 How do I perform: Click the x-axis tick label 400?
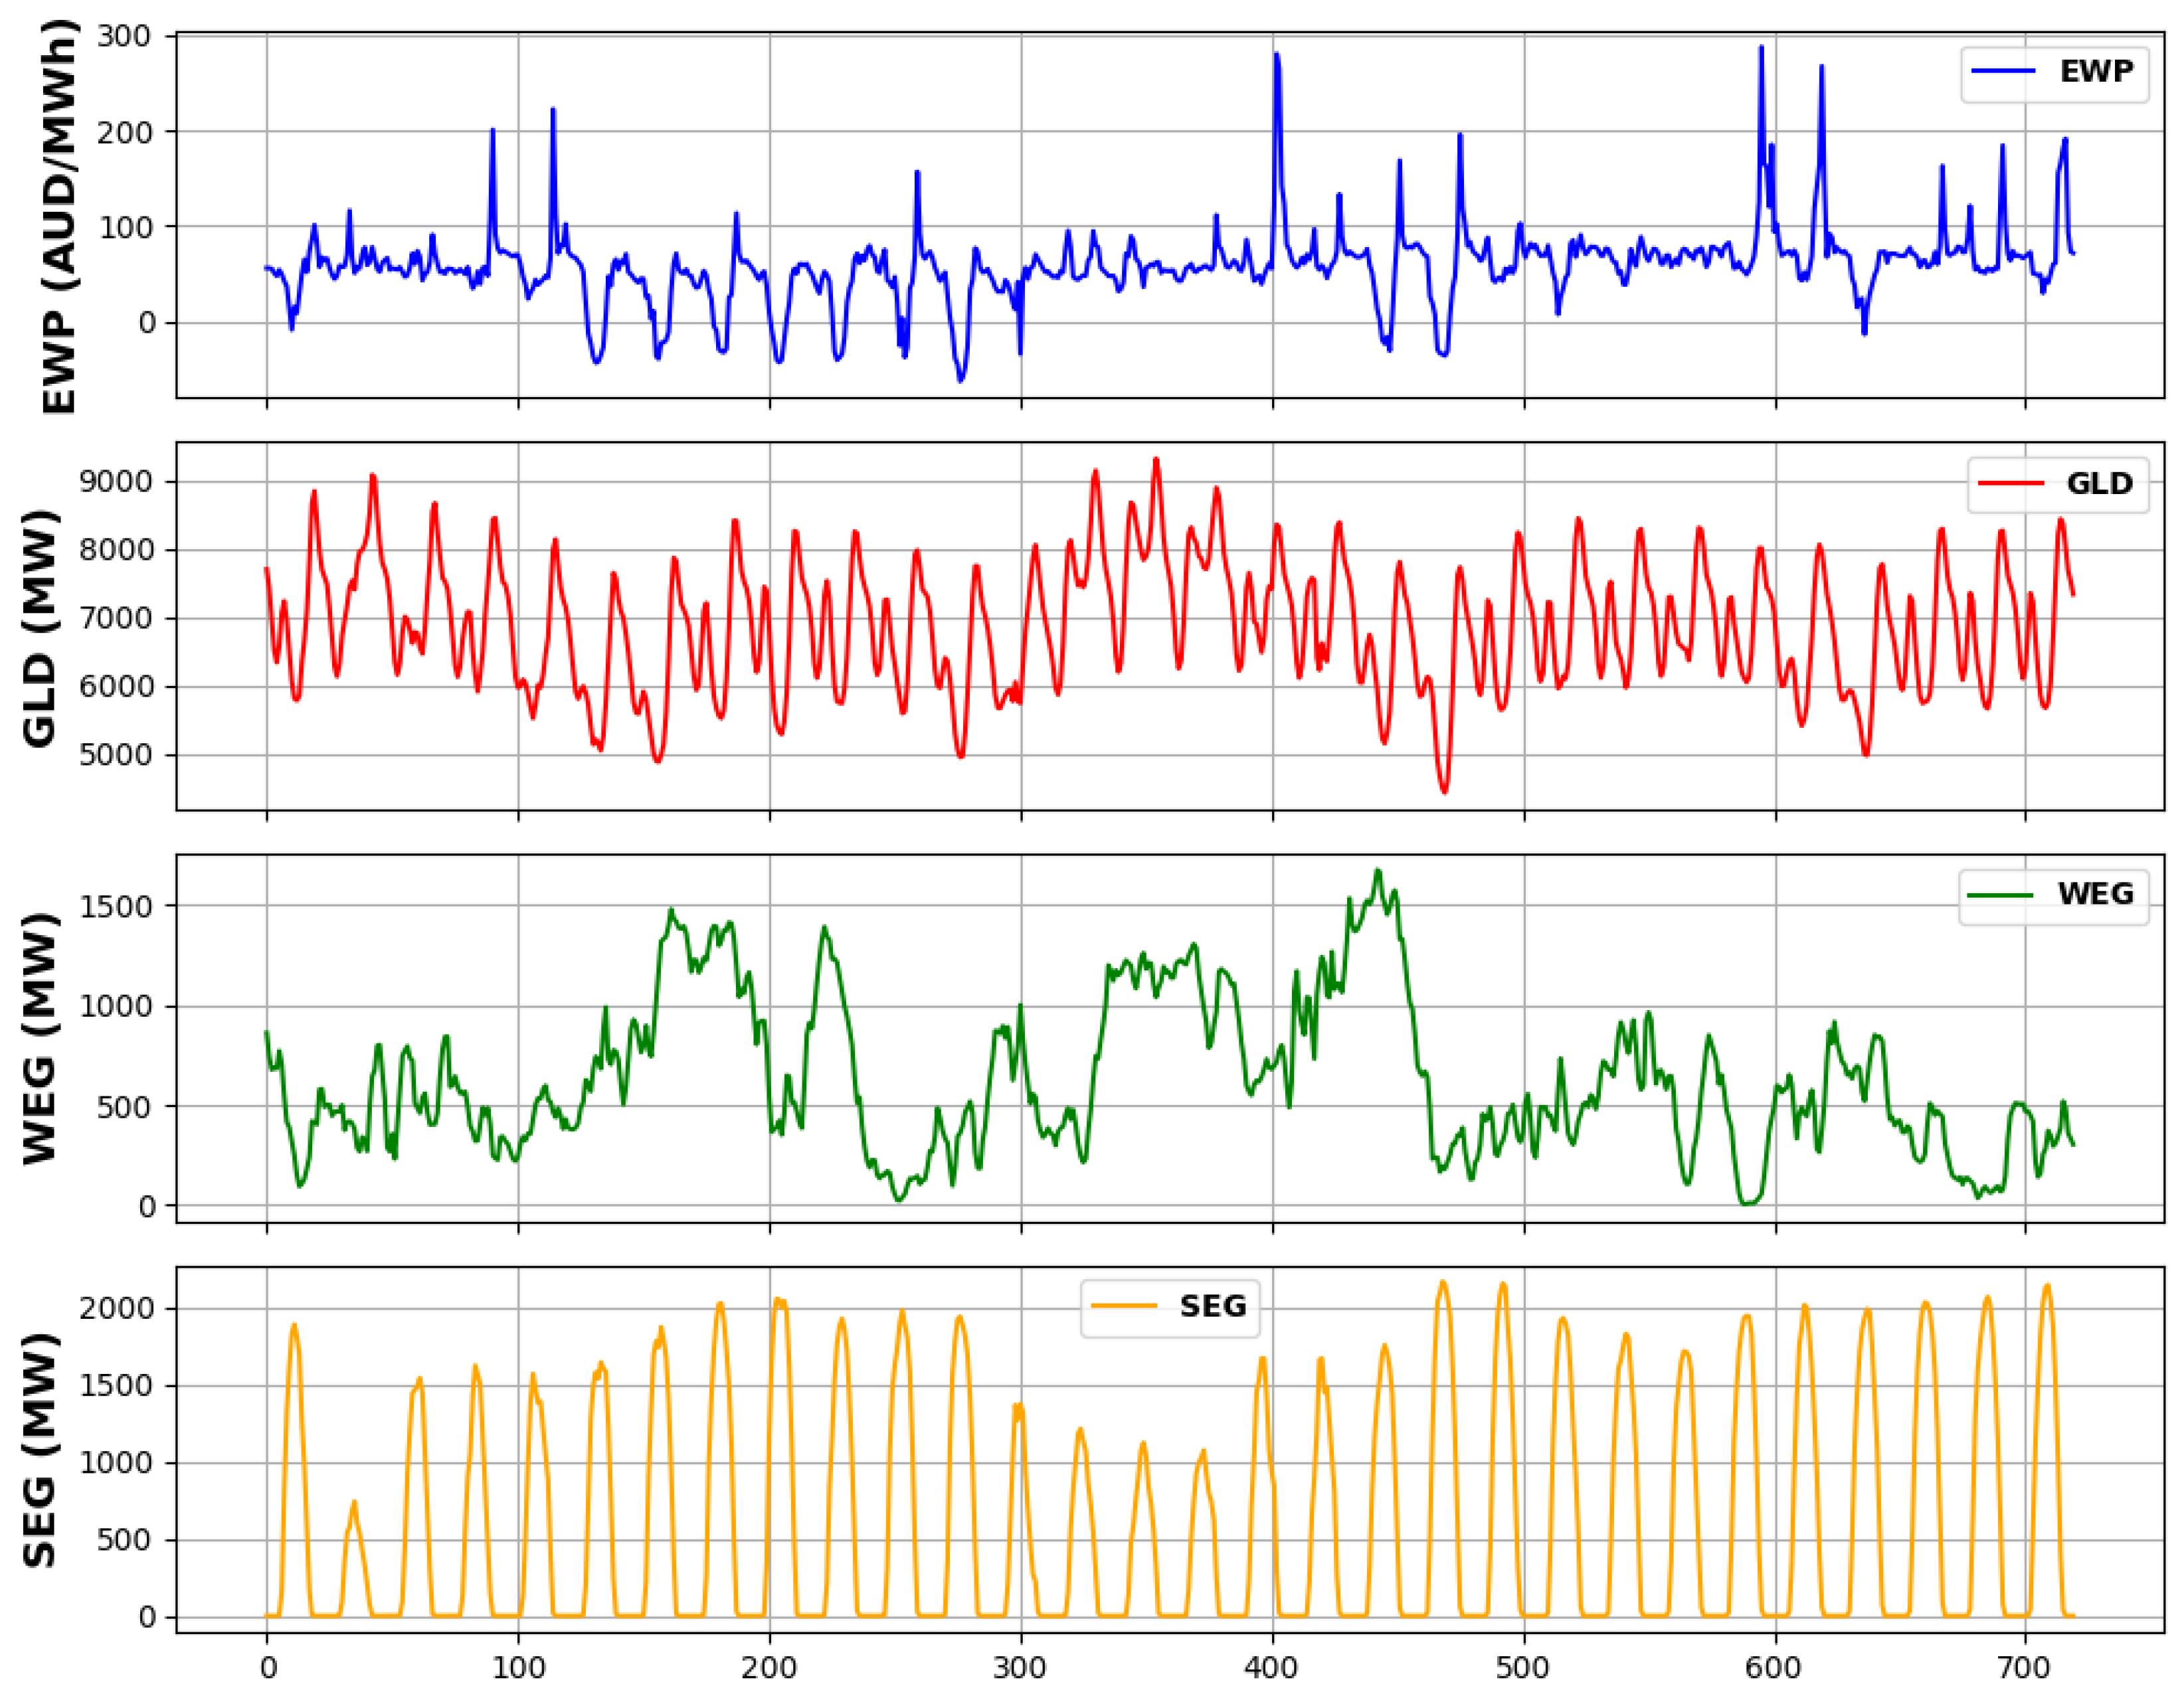click(x=1271, y=1668)
